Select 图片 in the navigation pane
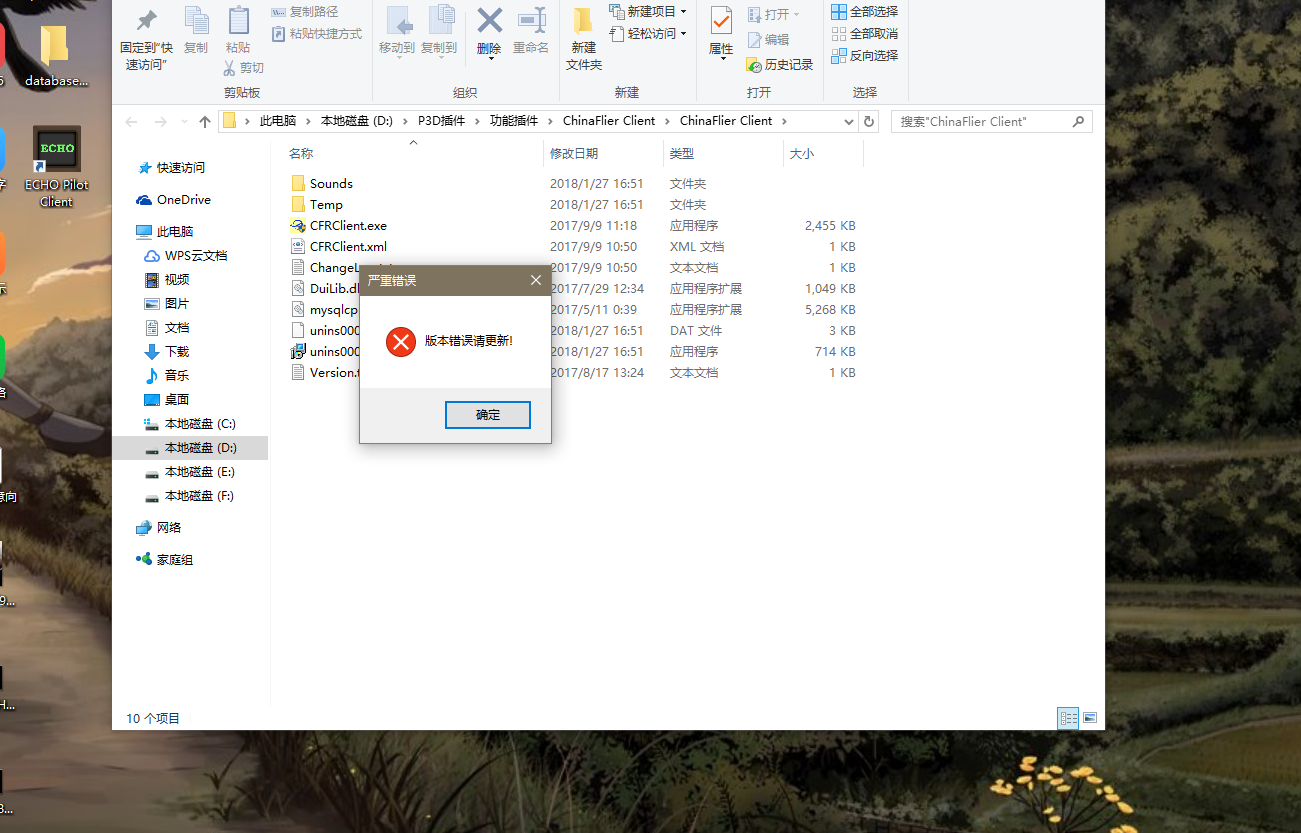1301x833 pixels. [x=177, y=304]
